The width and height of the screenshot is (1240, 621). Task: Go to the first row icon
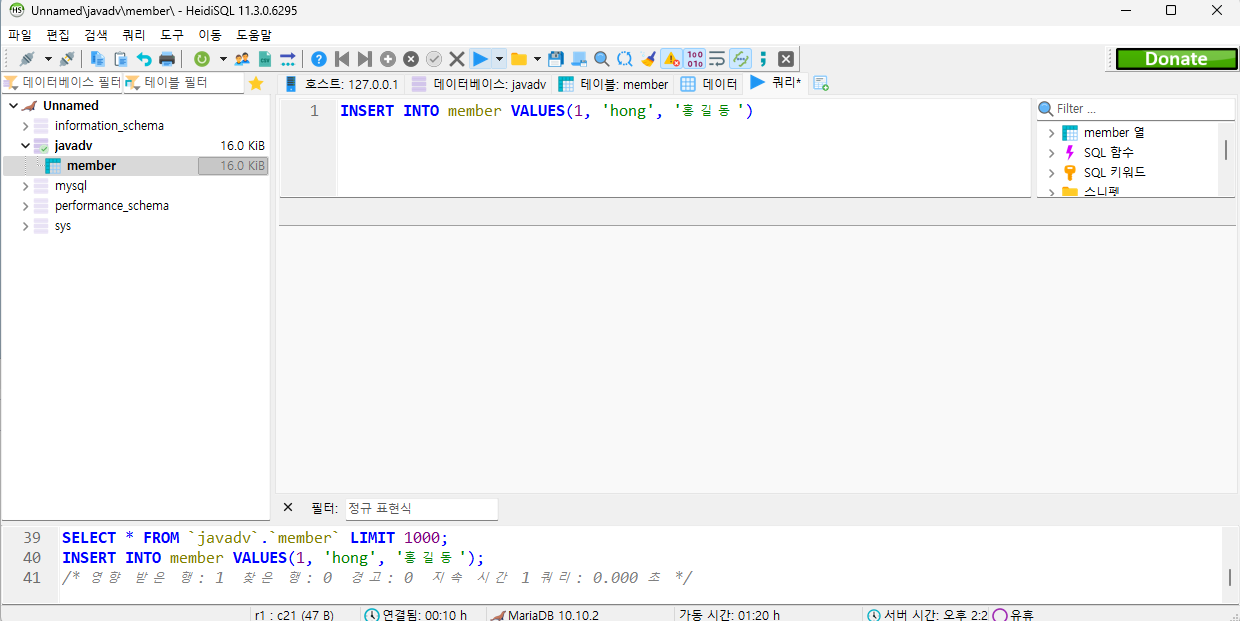tap(342, 59)
